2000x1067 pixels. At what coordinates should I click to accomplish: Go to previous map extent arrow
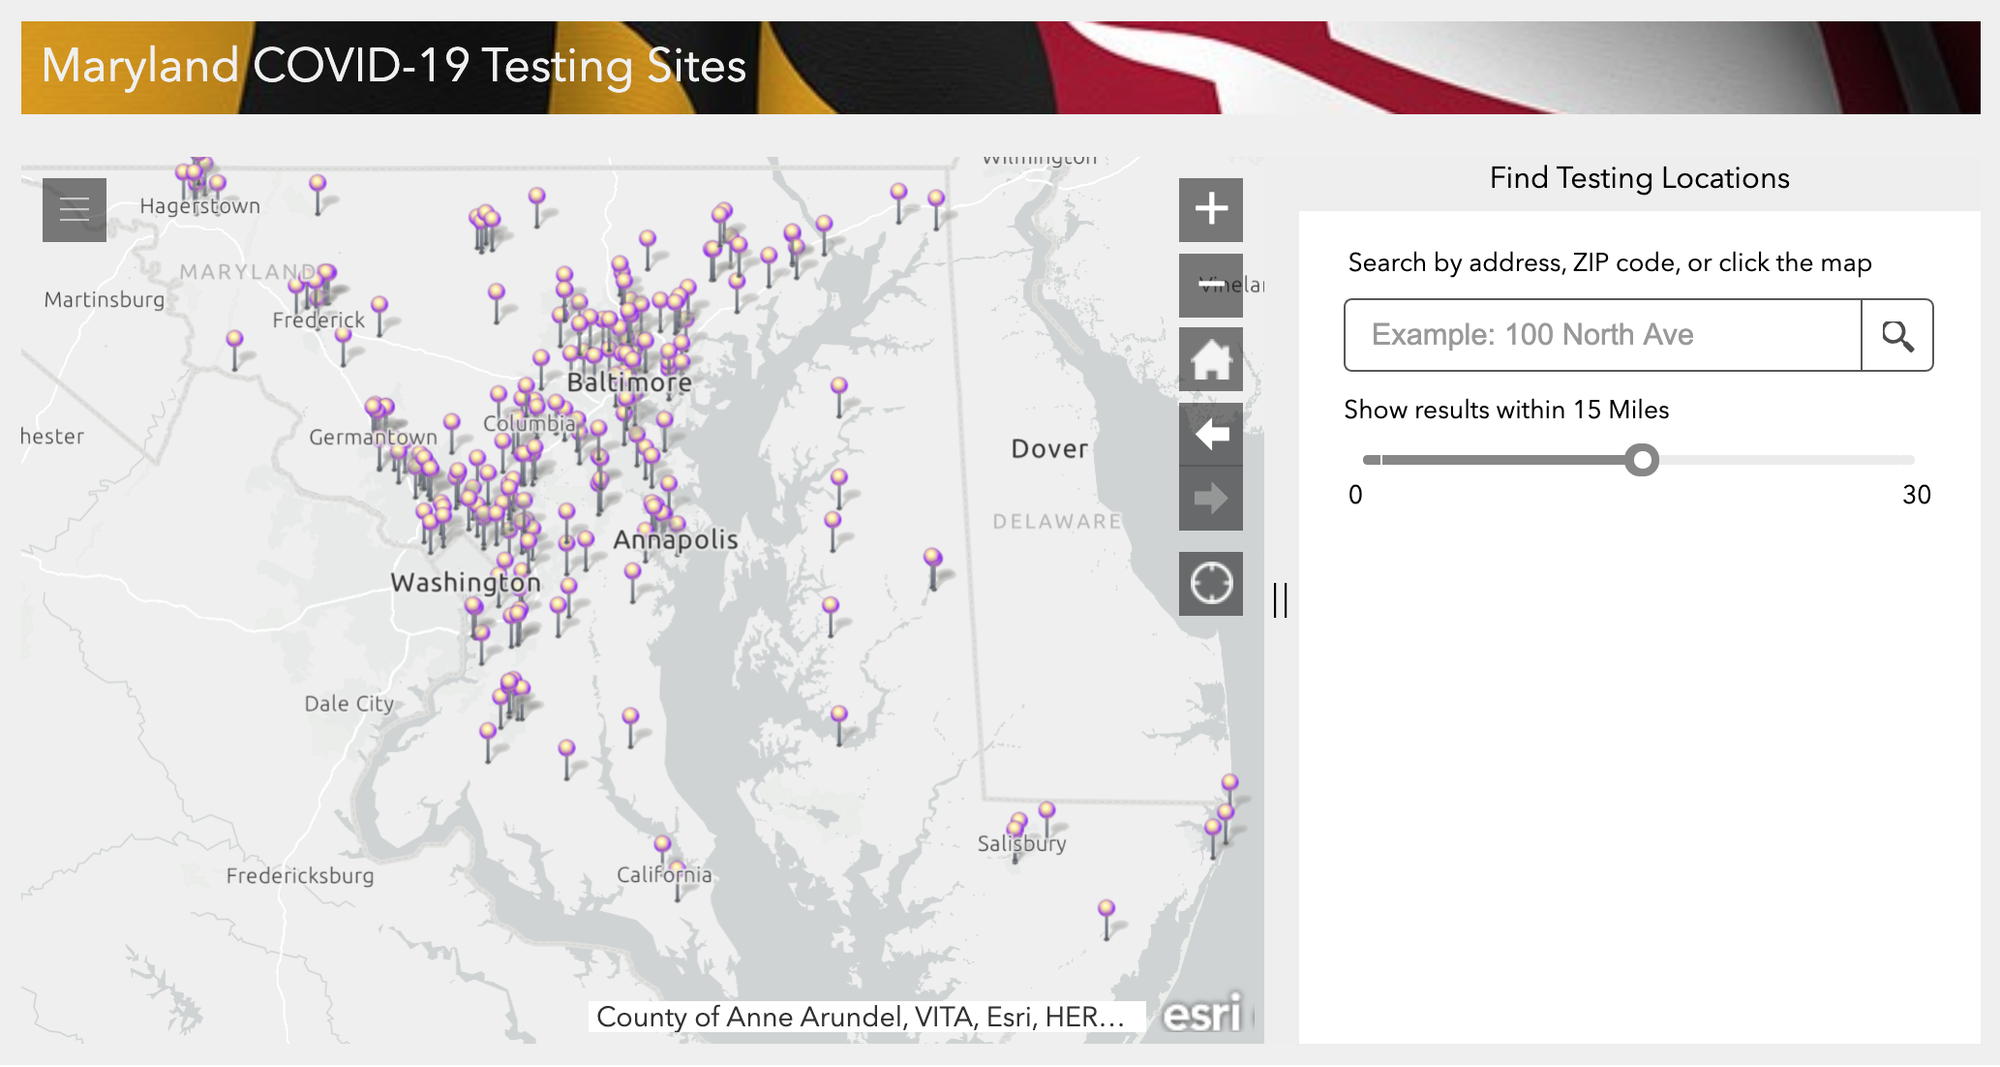(1210, 435)
